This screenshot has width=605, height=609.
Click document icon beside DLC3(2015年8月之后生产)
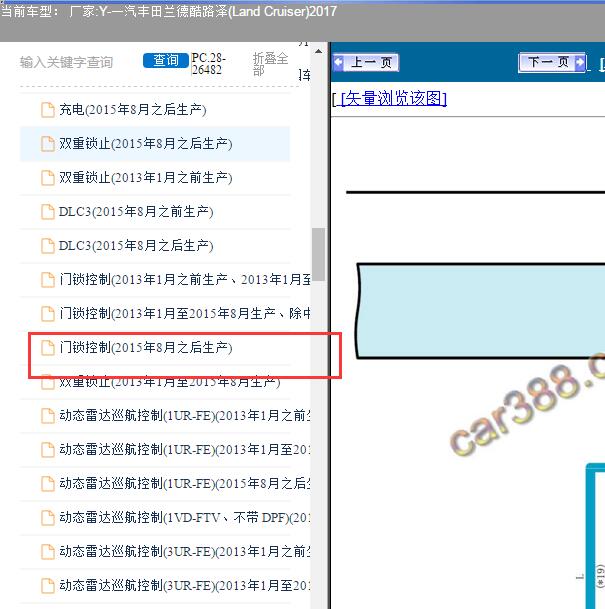(x=48, y=246)
